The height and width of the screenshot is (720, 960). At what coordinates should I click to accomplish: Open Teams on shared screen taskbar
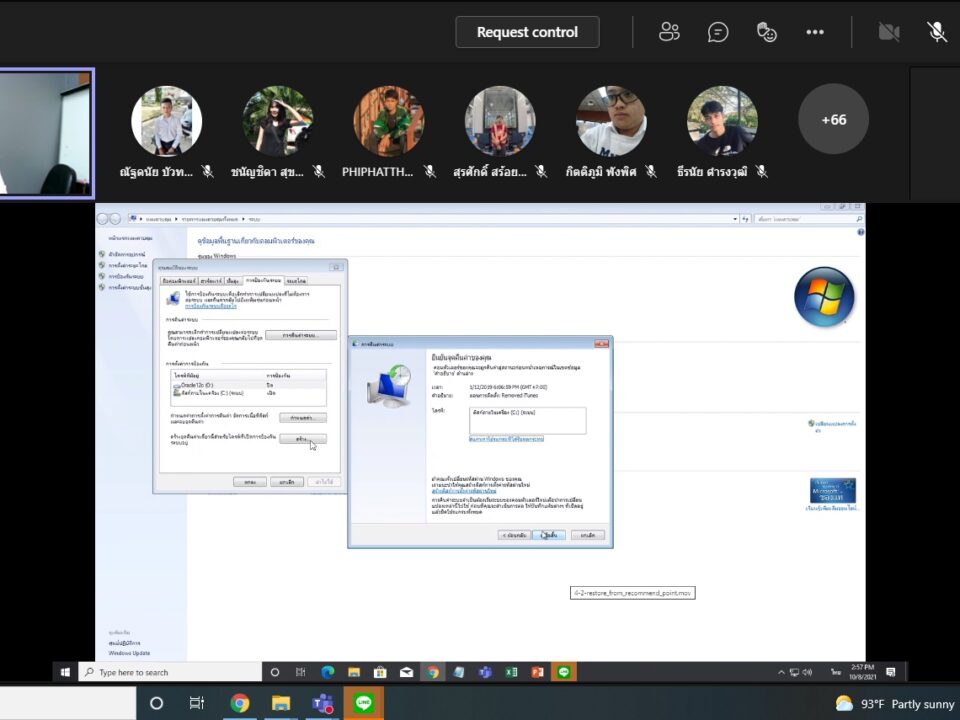tap(485, 672)
